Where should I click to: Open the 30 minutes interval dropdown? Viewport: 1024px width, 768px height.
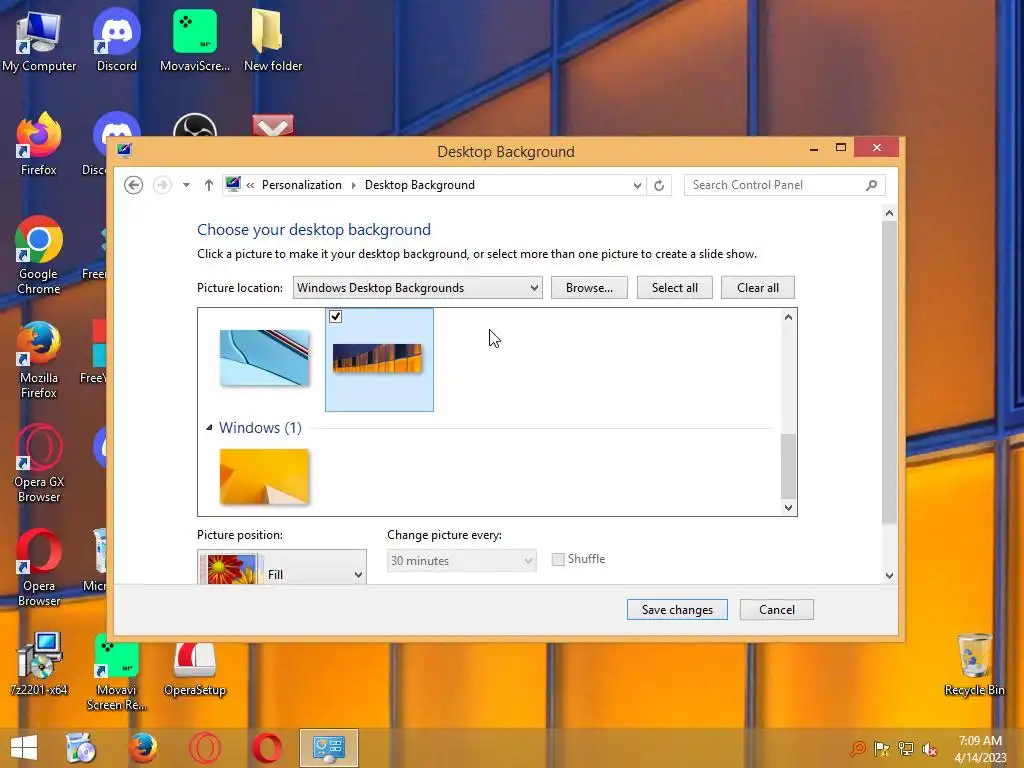click(462, 560)
